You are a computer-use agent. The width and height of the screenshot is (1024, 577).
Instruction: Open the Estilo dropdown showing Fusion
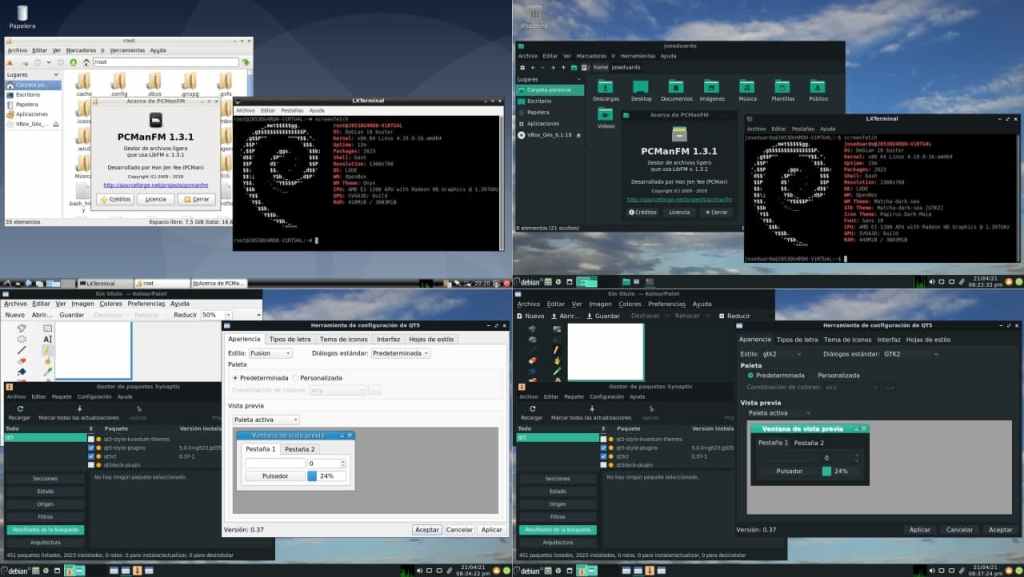coord(272,353)
